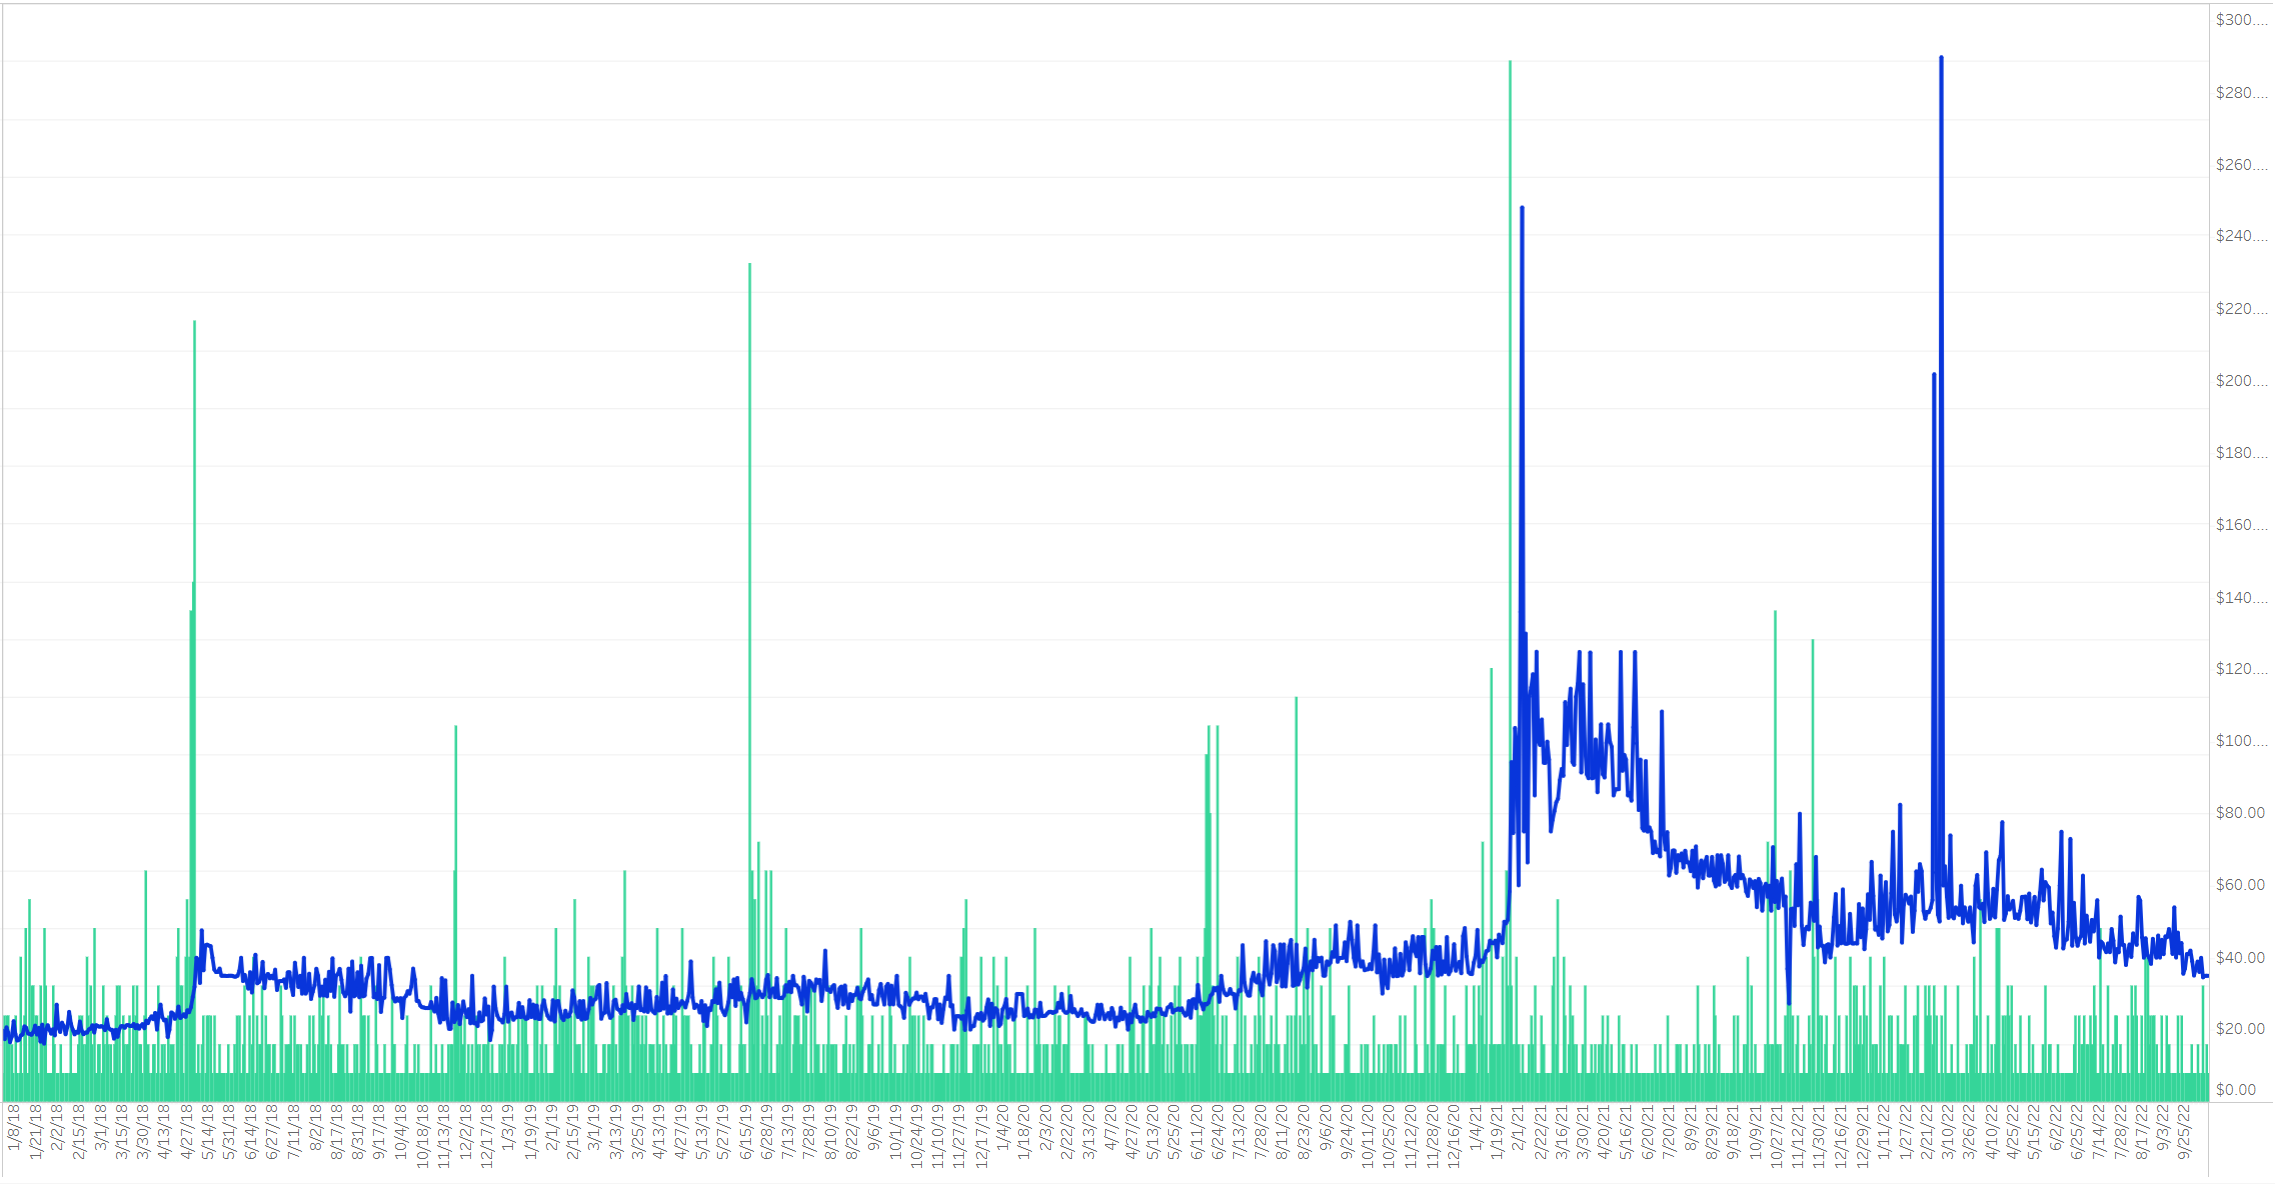The height and width of the screenshot is (1195, 2275).
Task: Click the $80.00 axis label
Action: [x=2240, y=813]
